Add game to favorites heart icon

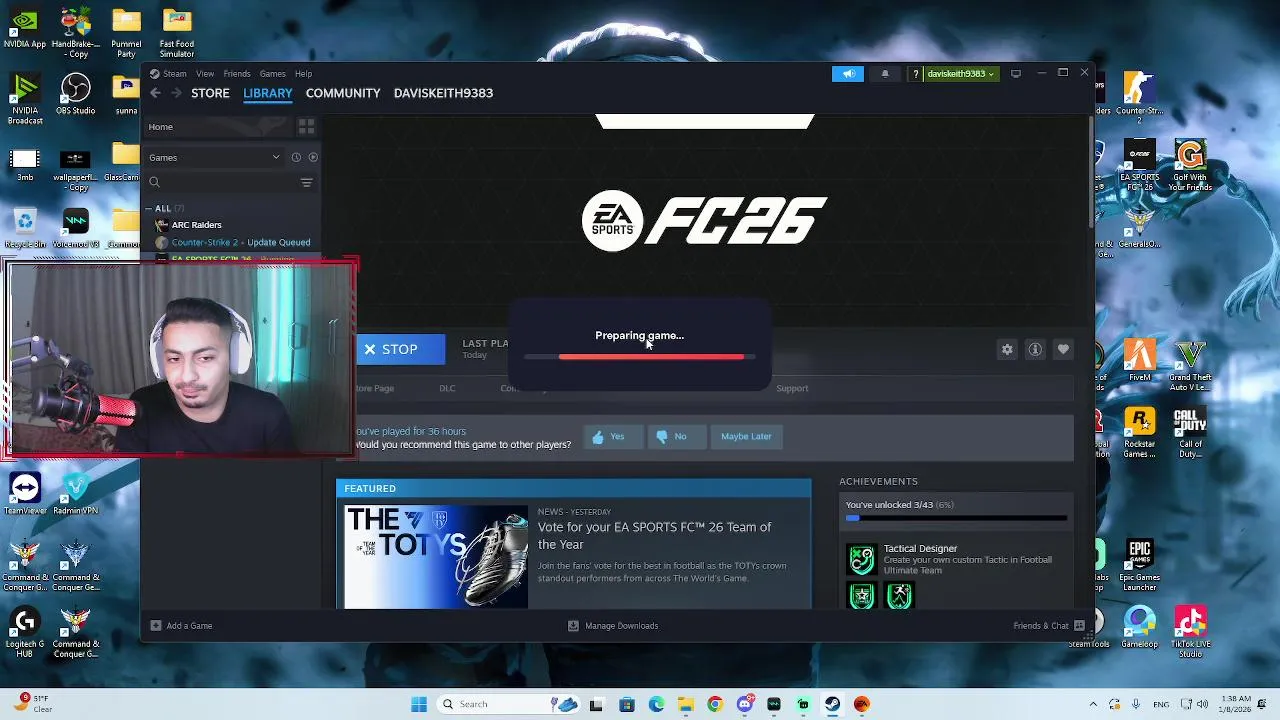(x=1063, y=349)
